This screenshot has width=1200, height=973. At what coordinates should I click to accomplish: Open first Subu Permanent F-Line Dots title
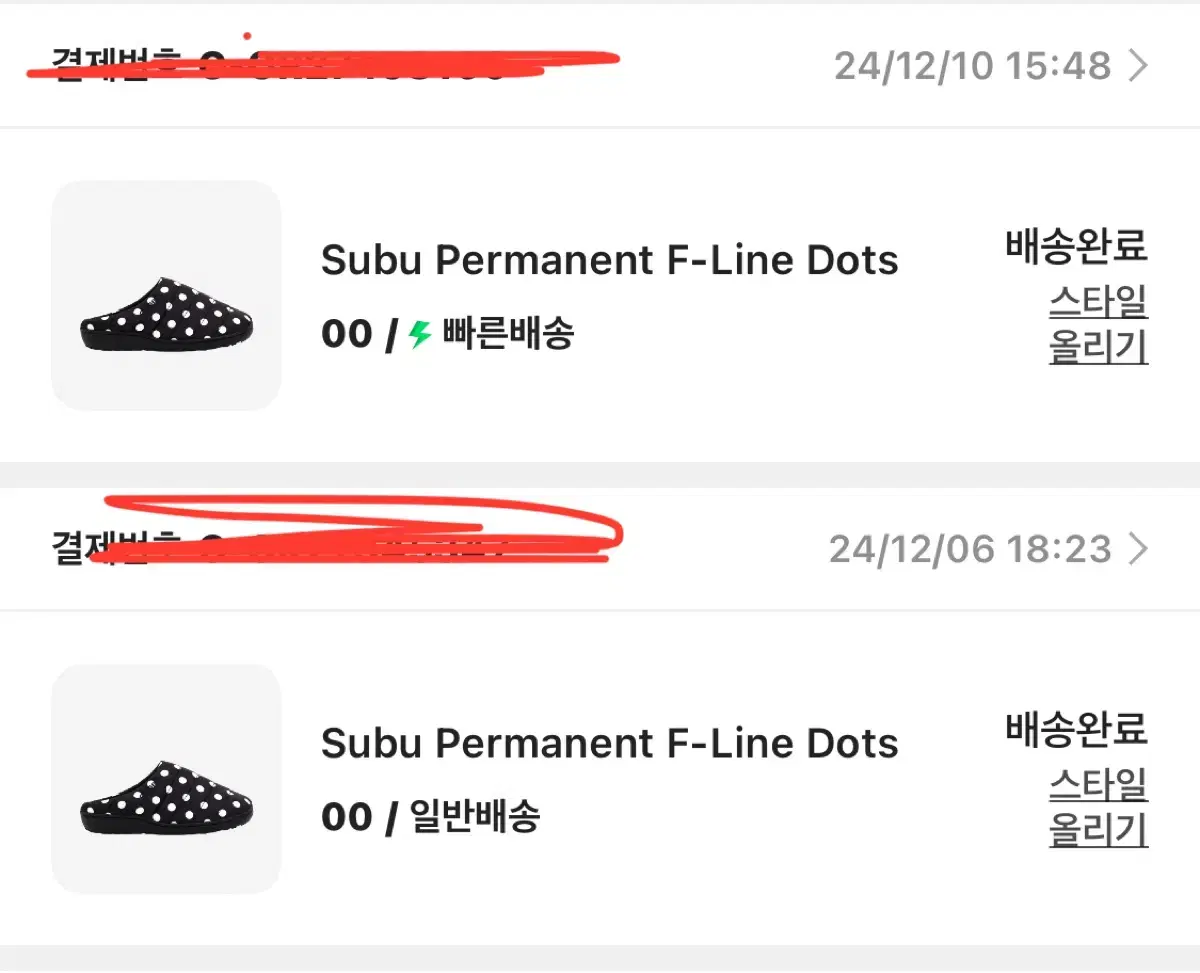609,261
